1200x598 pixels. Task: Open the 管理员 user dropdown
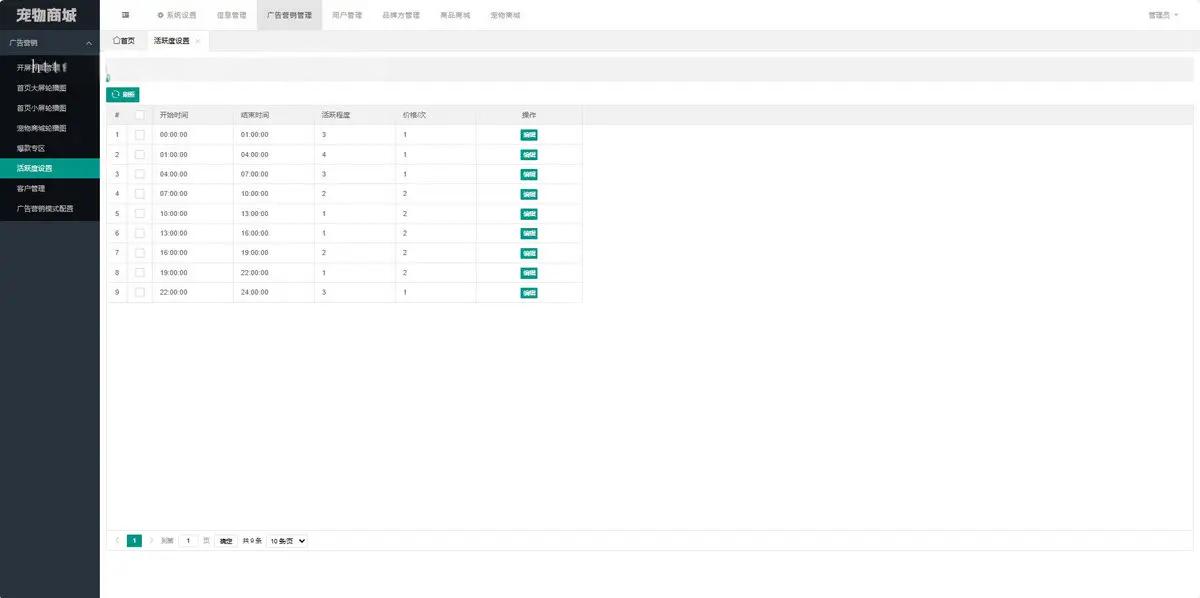(1163, 15)
